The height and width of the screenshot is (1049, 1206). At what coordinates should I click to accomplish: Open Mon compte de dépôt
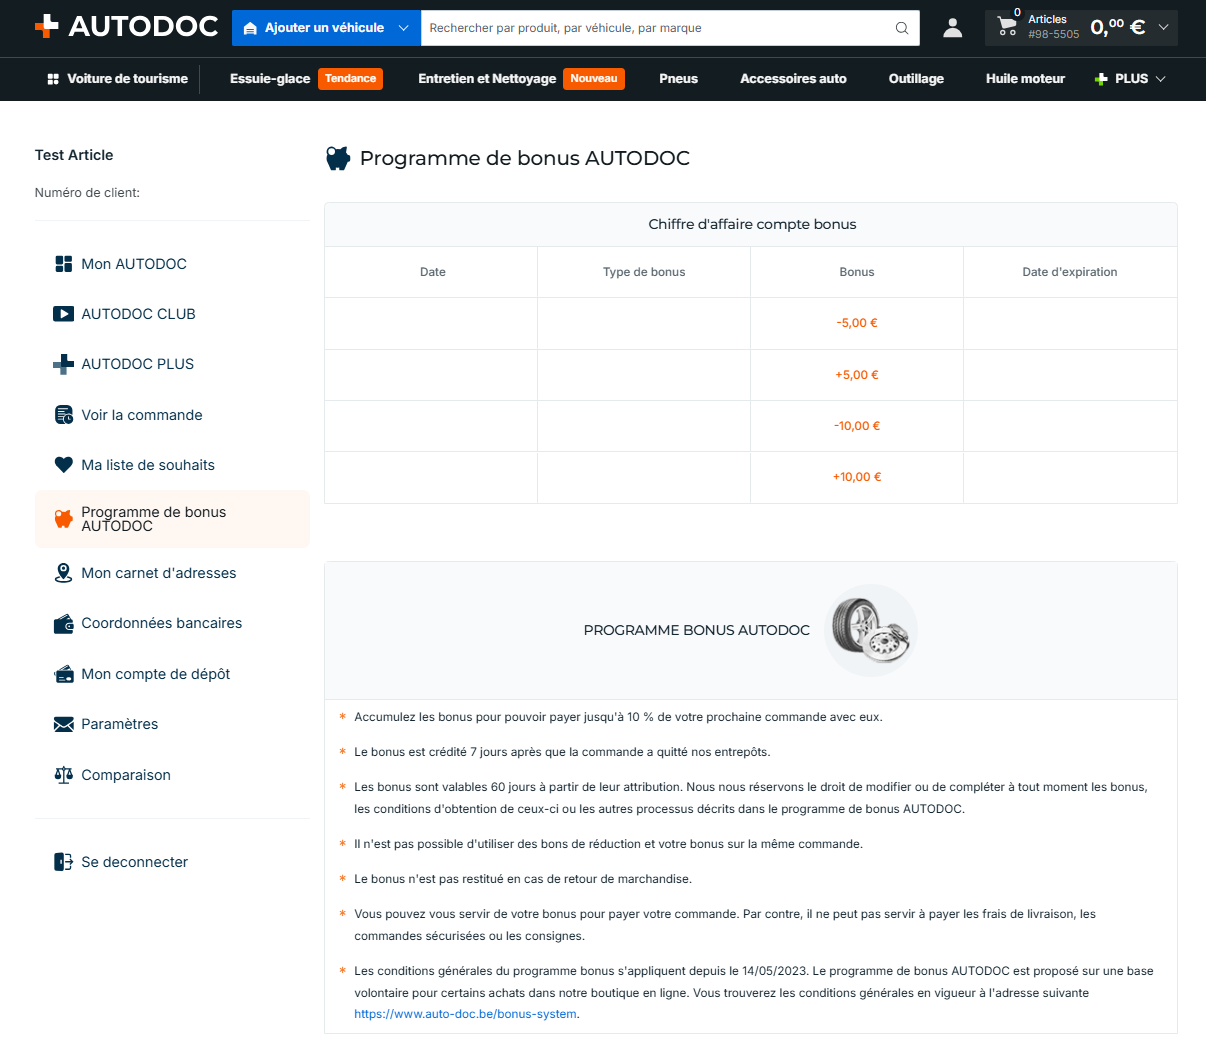(x=155, y=674)
